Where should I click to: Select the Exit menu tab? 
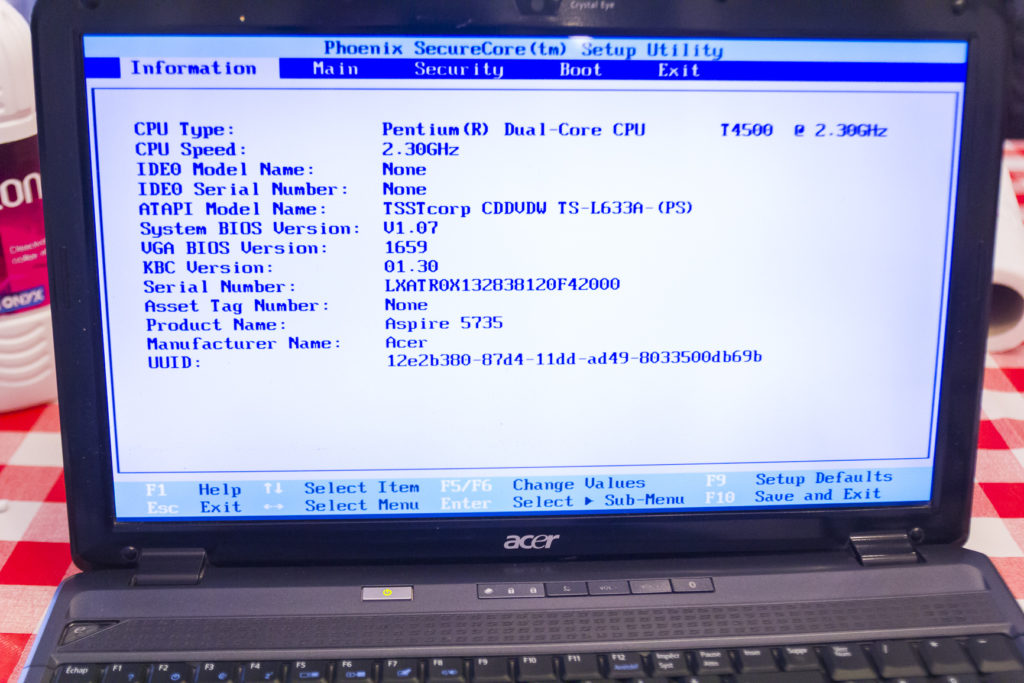pyautogui.click(x=678, y=70)
